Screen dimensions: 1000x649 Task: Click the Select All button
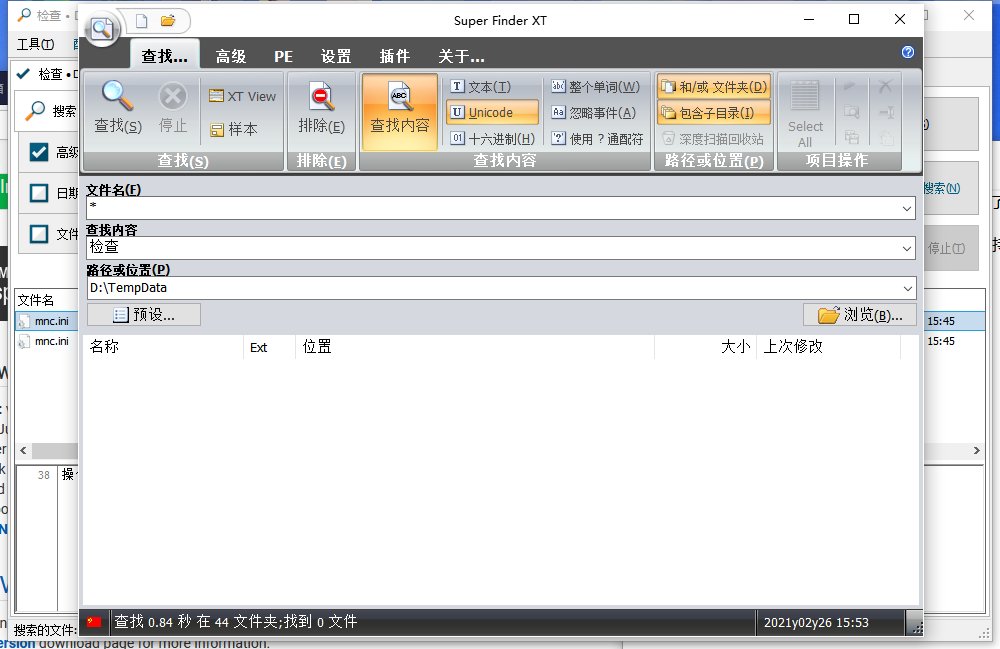[805, 113]
